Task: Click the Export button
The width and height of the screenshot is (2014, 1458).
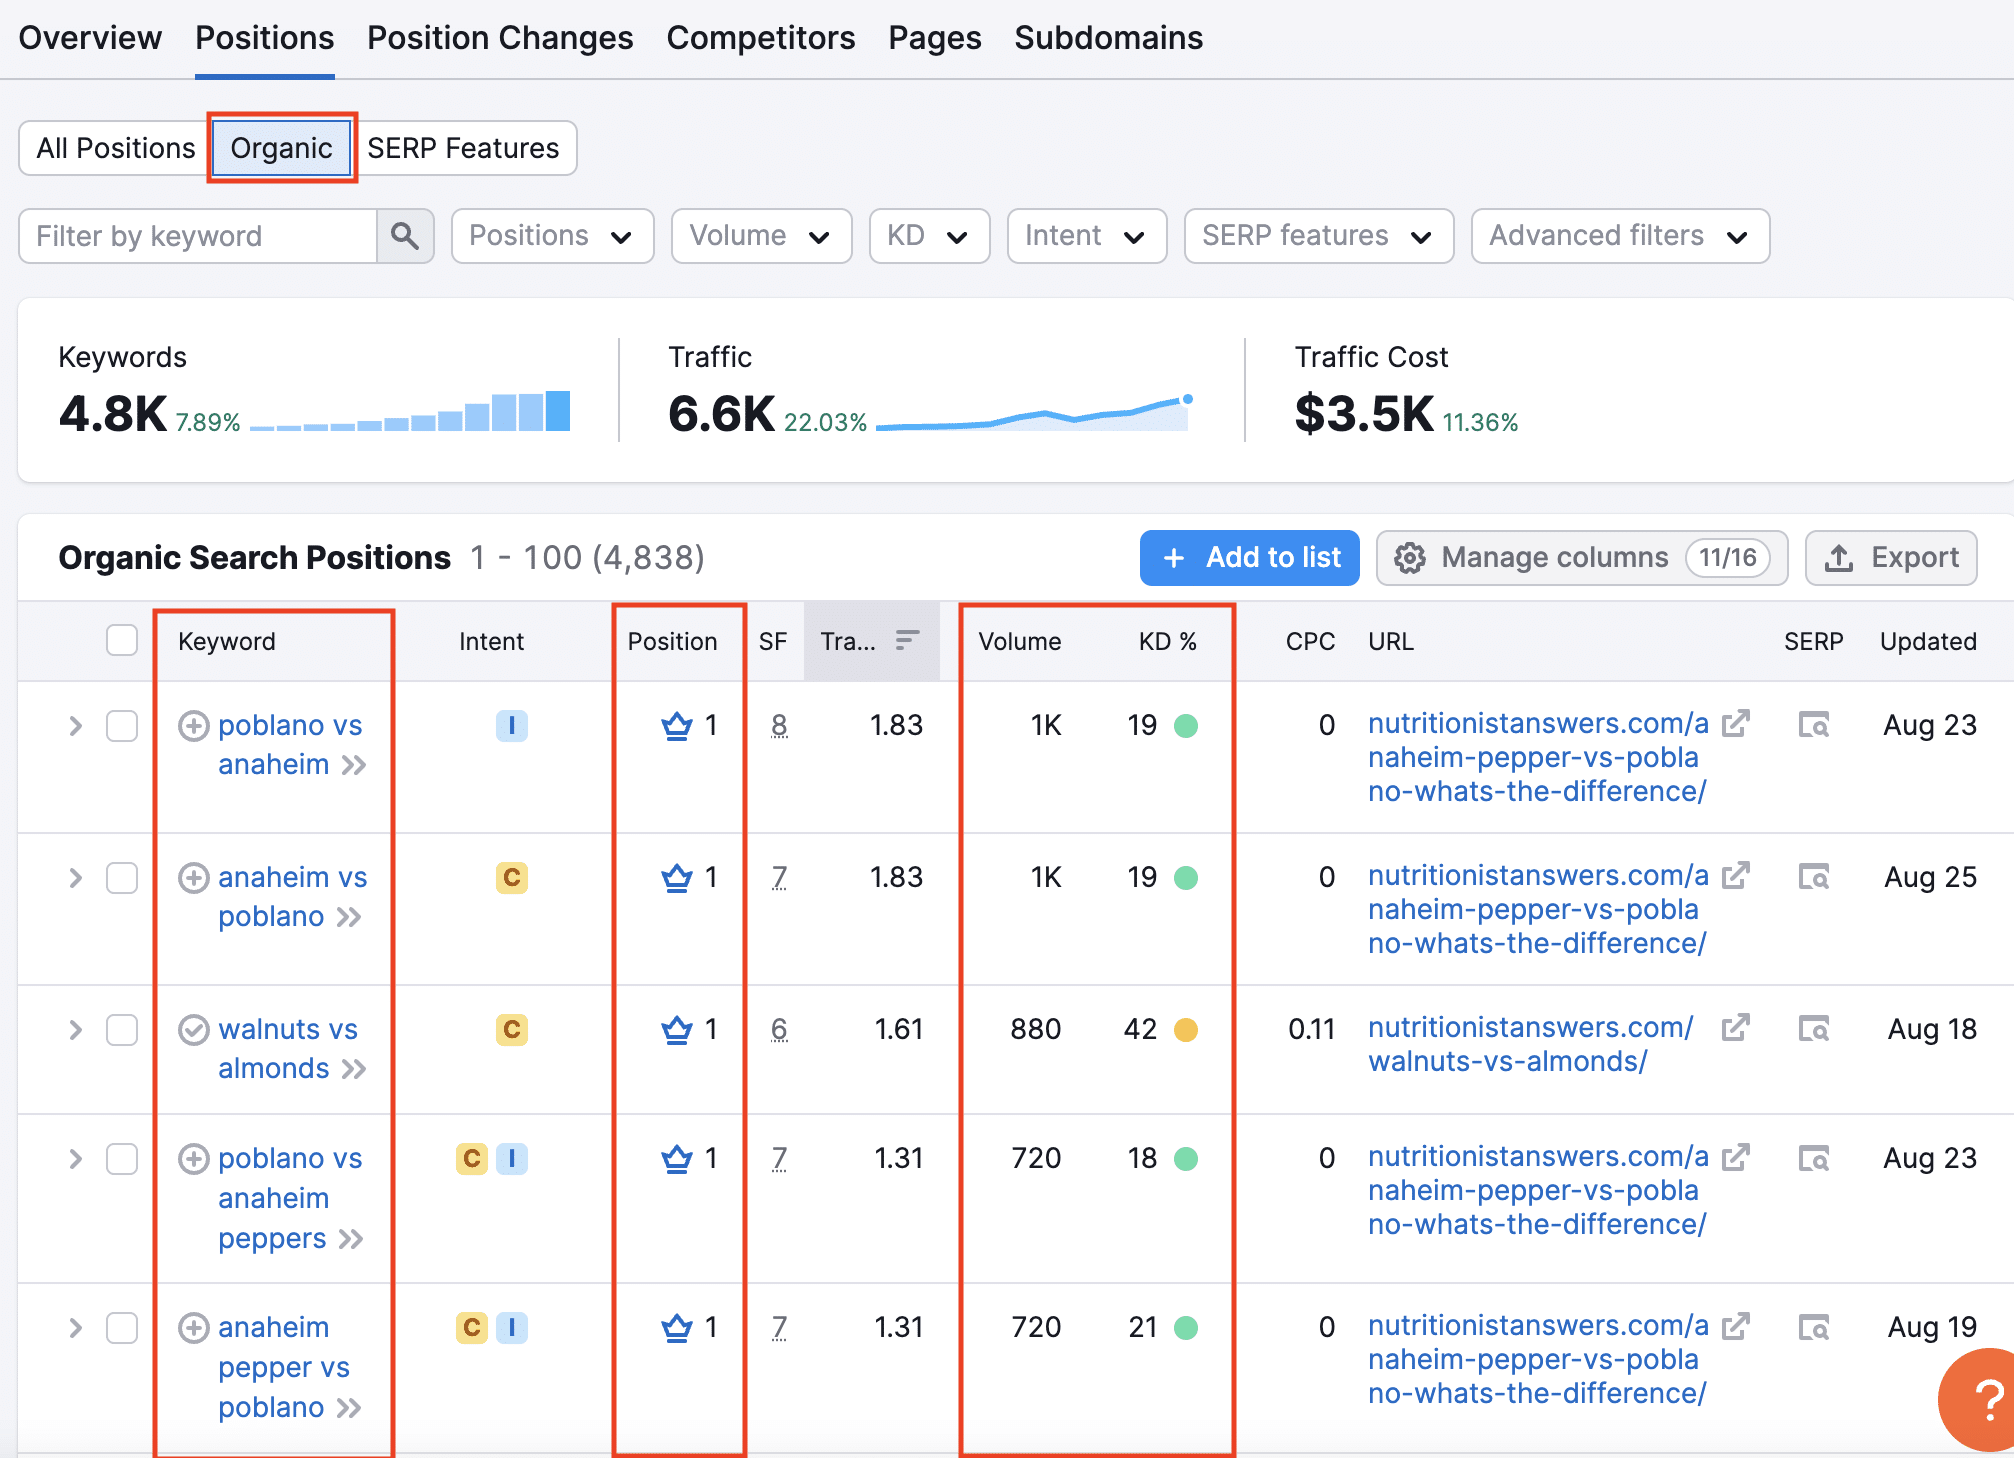Action: 1891,558
